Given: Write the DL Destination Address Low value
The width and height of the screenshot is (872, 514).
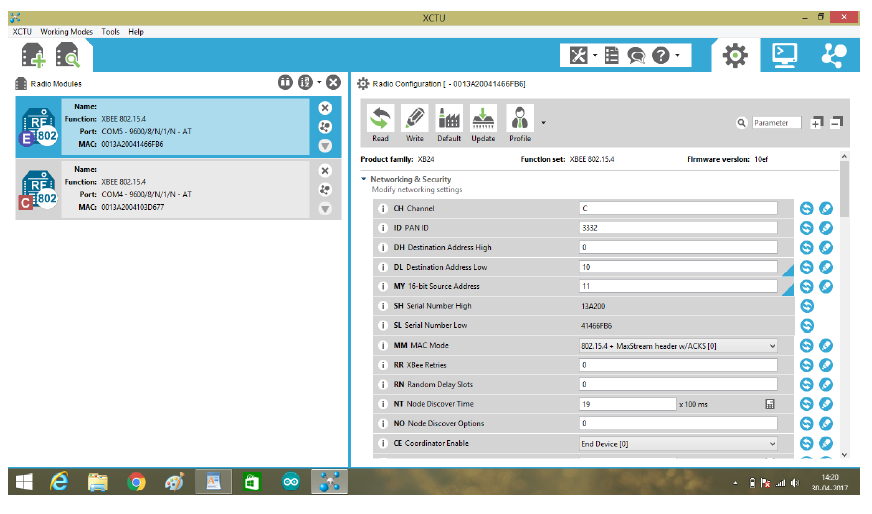Looking at the screenshot, I should pyautogui.click(x=826, y=267).
